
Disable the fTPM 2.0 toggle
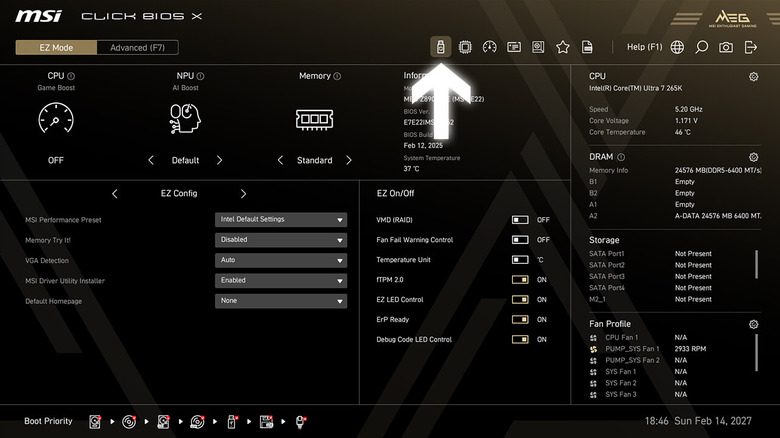[520, 280]
